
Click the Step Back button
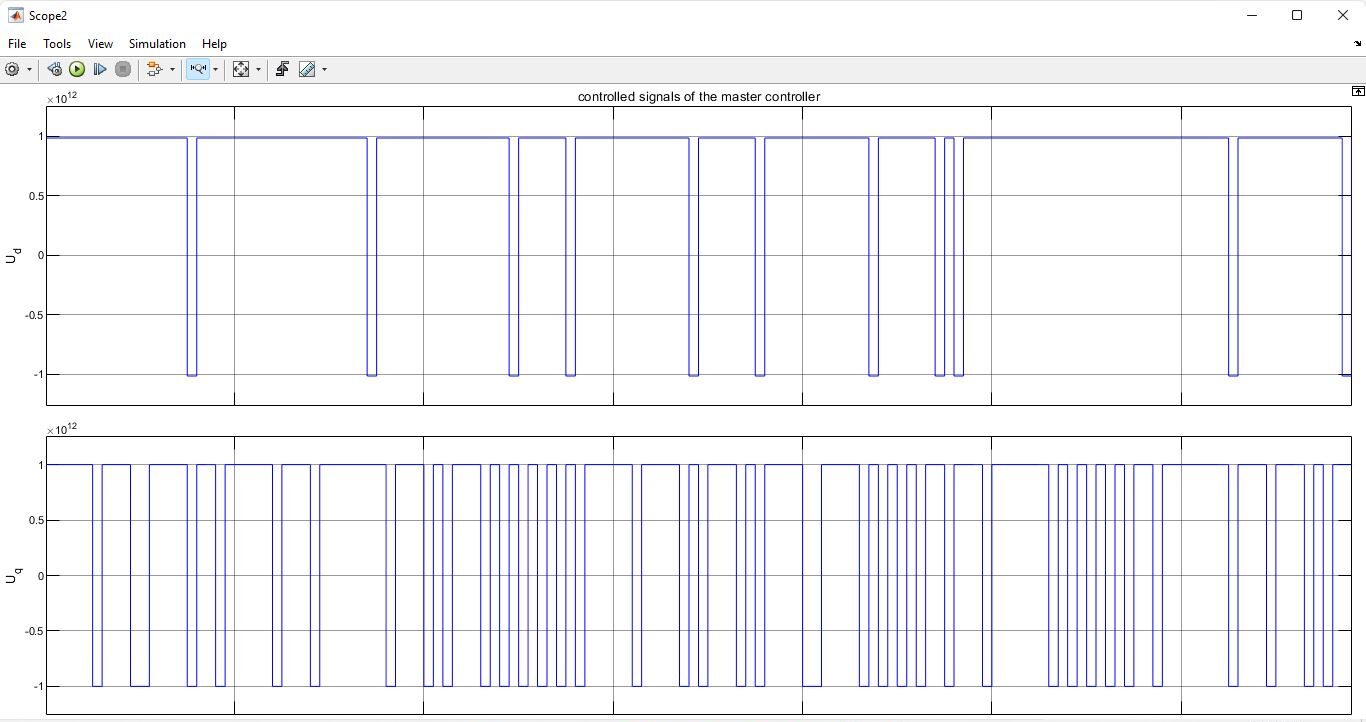tap(54, 69)
